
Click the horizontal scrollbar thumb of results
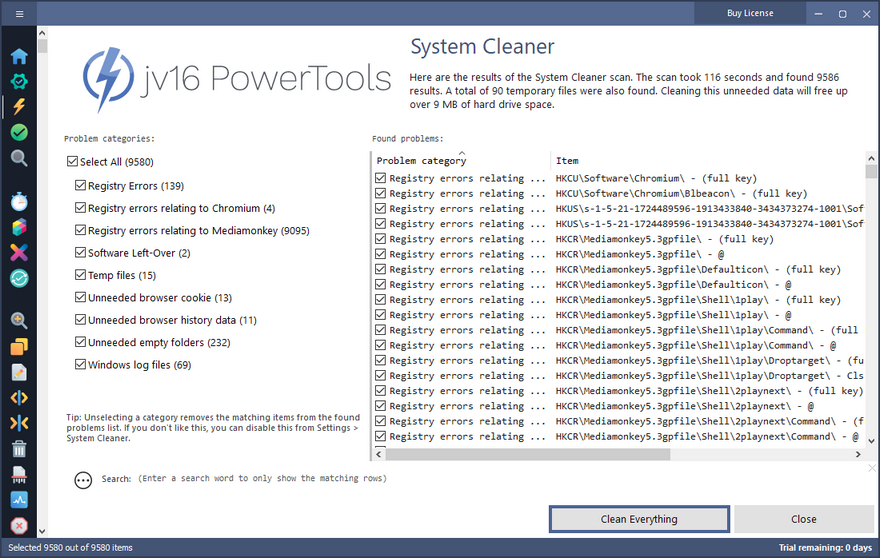(528, 454)
